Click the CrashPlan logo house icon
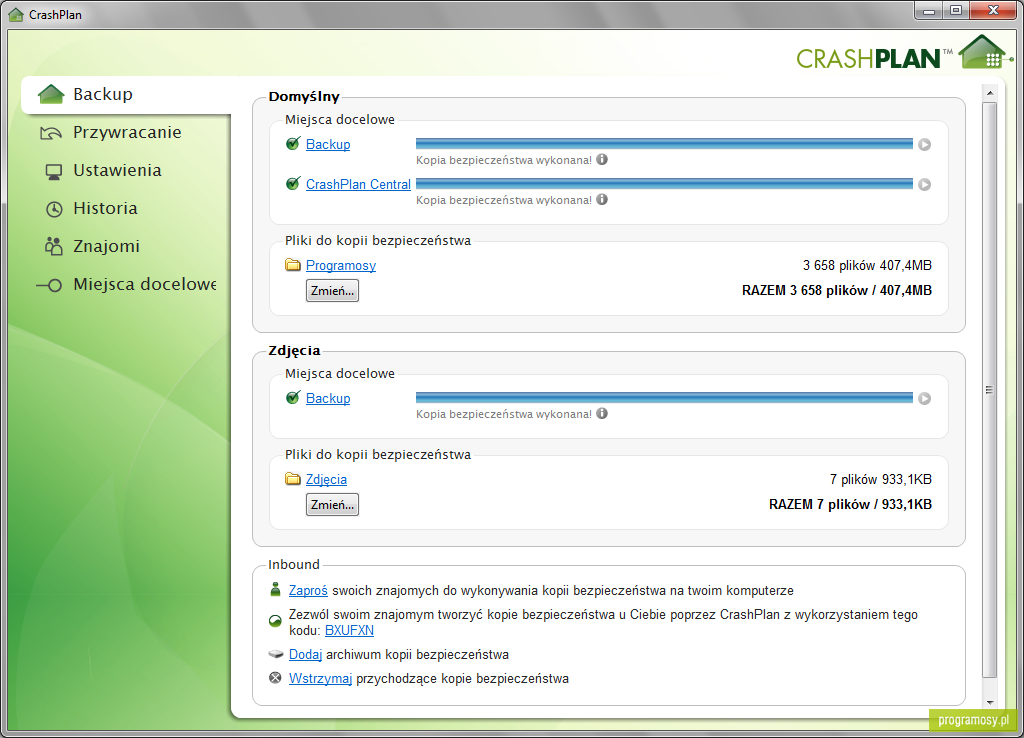Viewport: 1024px width, 738px height. 985,52
